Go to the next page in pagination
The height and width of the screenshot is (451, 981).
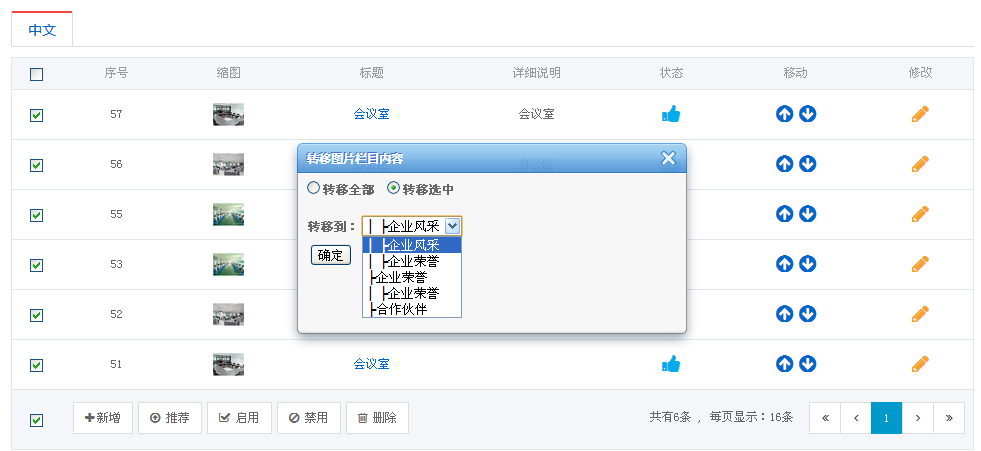click(917, 418)
